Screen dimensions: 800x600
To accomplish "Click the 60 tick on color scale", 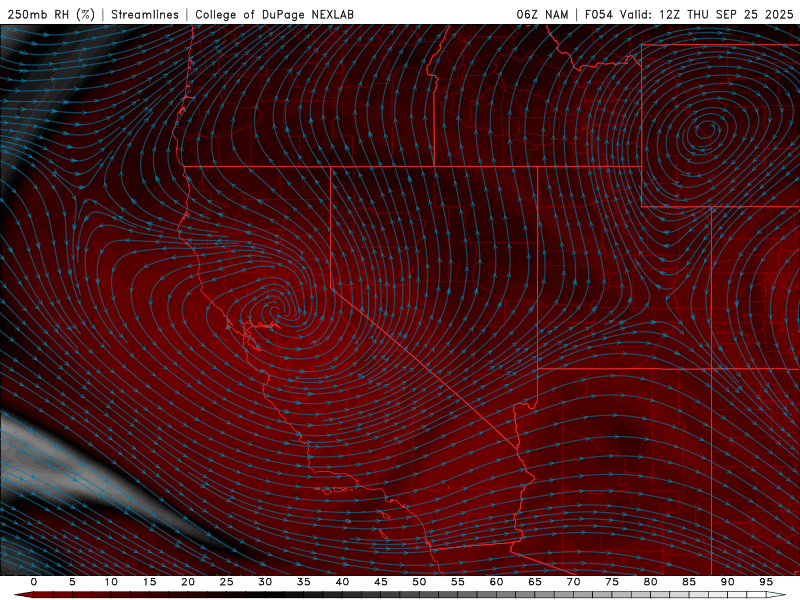I will click(x=496, y=582).
